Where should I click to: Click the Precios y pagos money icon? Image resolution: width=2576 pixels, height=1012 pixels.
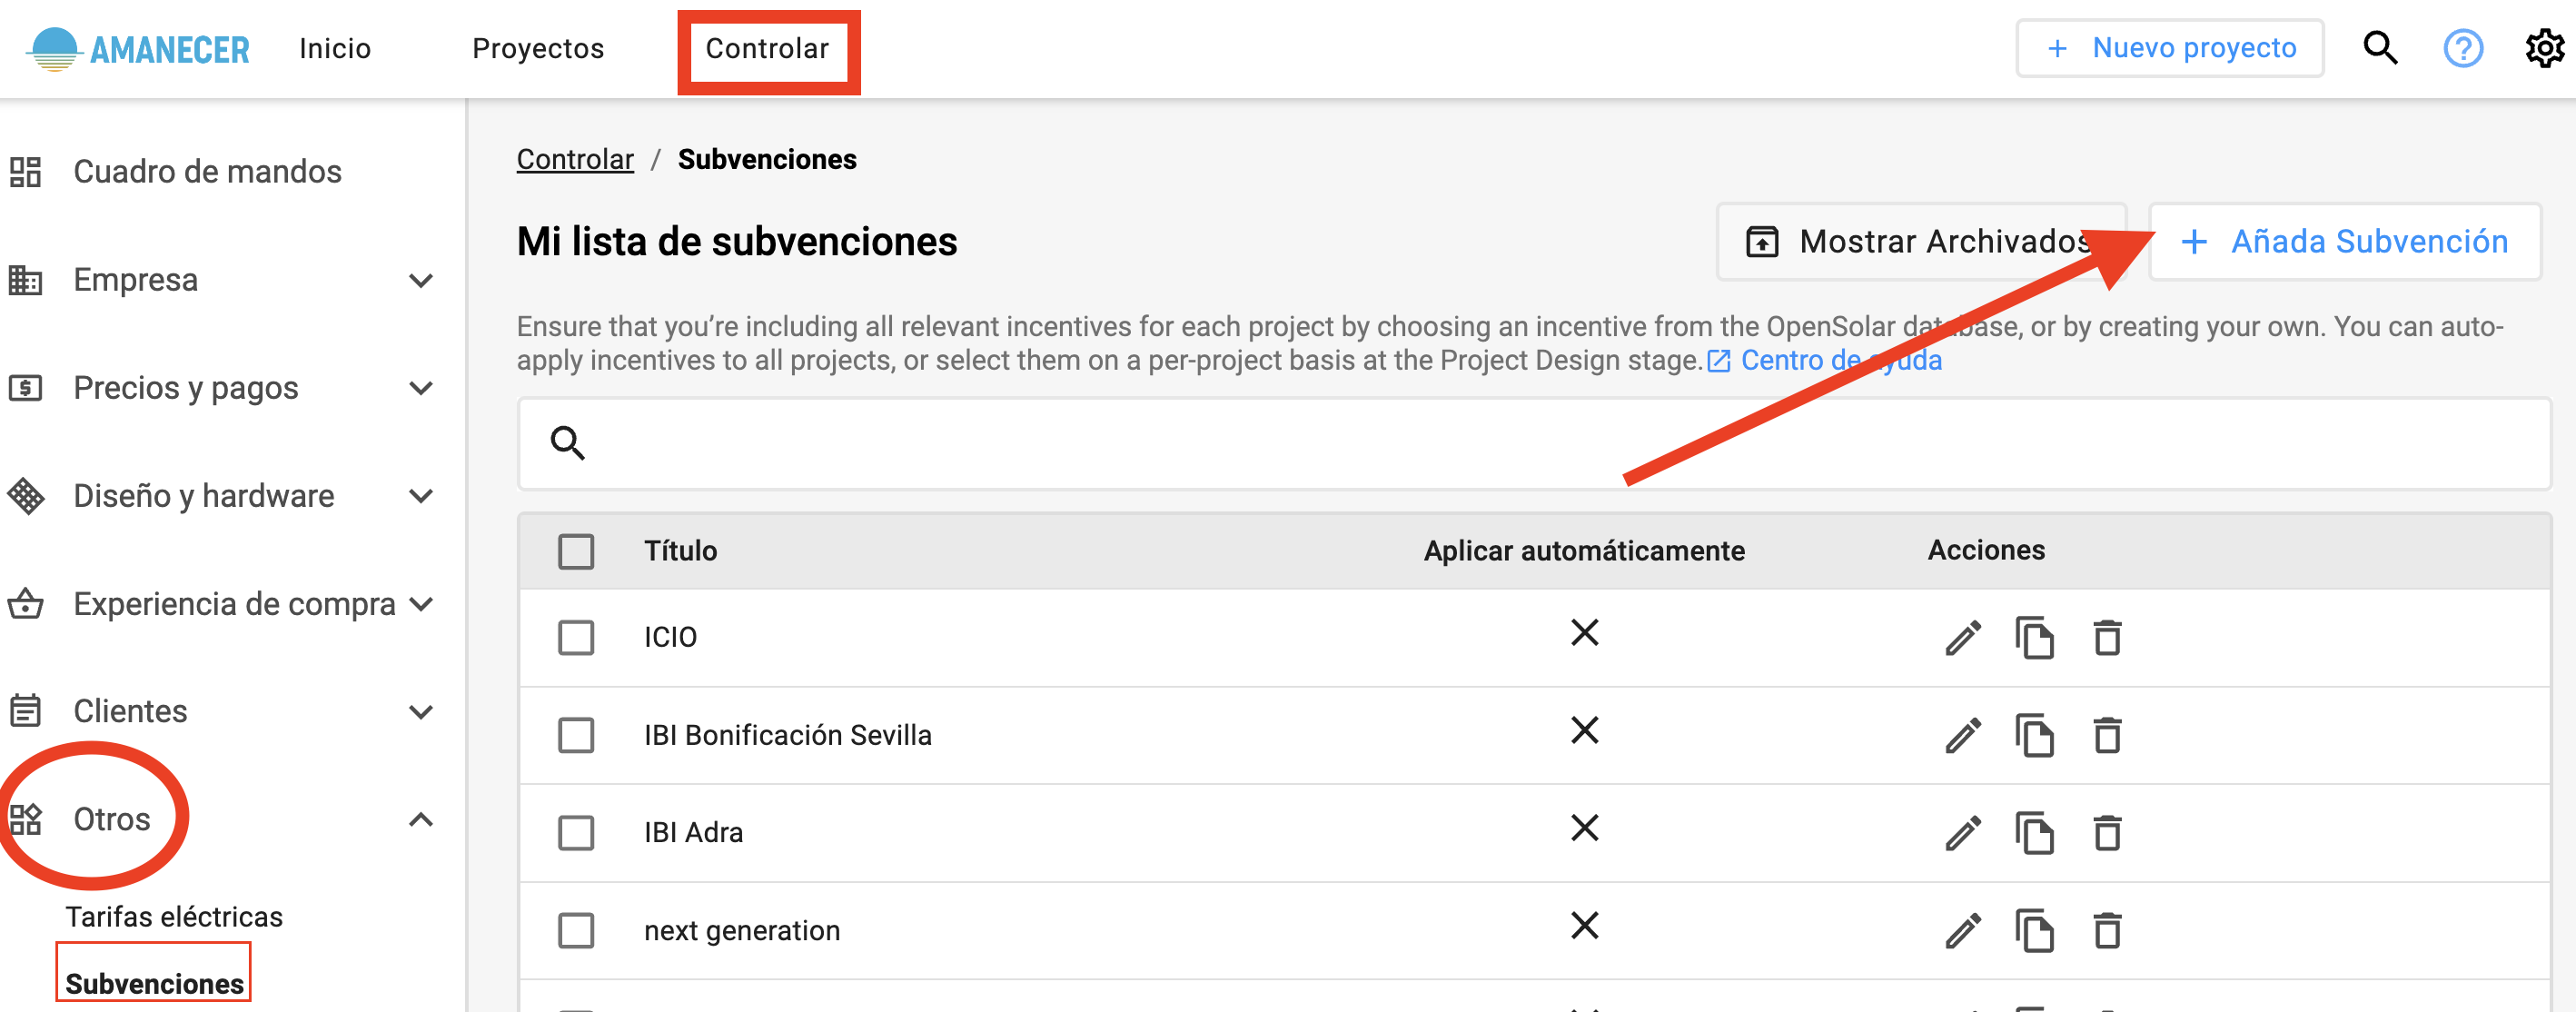(x=26, y=388)
